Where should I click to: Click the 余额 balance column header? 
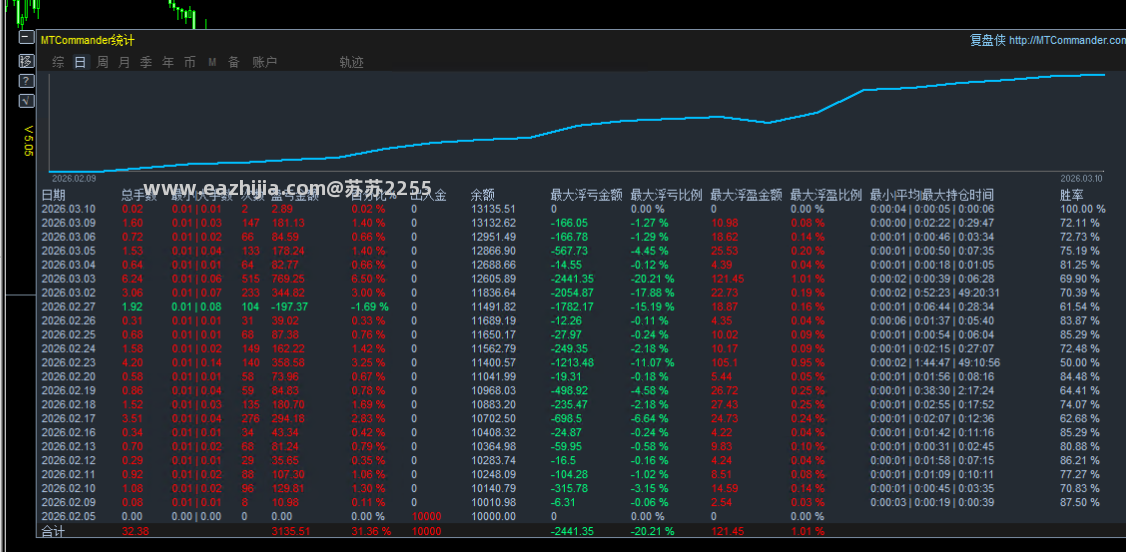click(x=483, y=195)
